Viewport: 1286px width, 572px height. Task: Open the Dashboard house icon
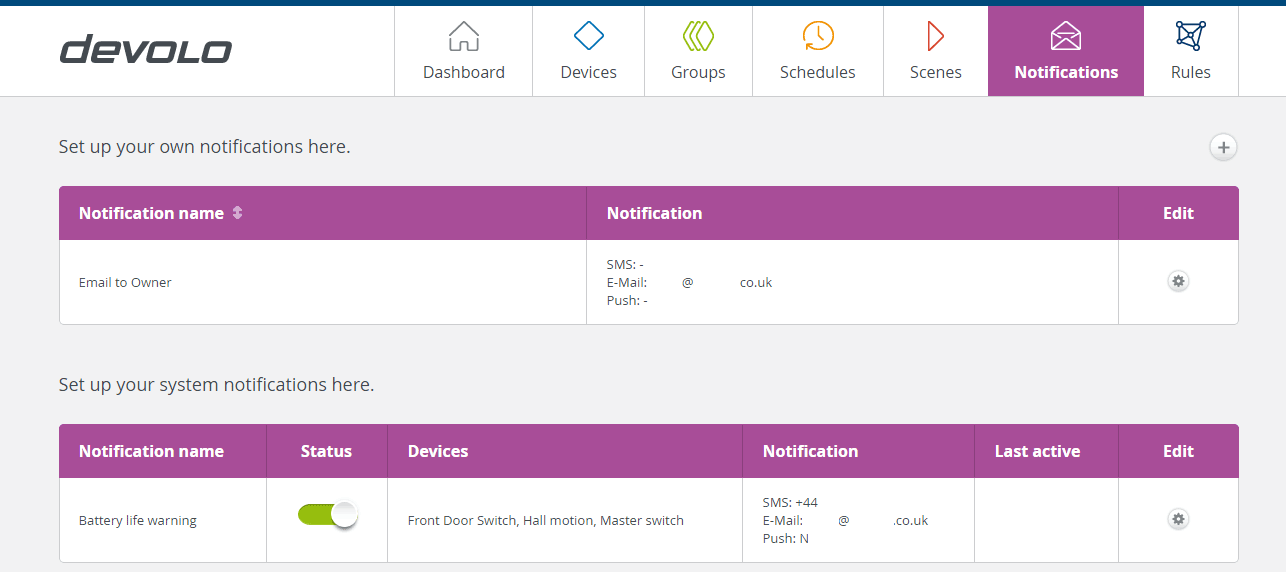pos(464,37)
